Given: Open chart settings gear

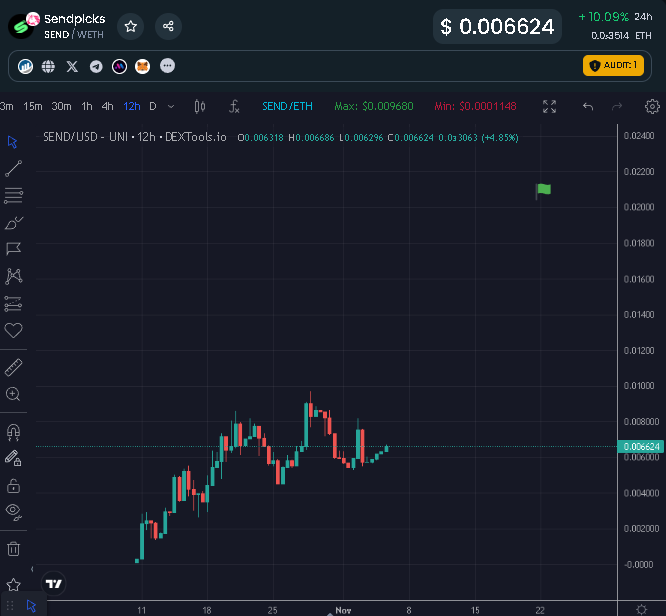Looking at the screenshot, I should pos(652,106).
